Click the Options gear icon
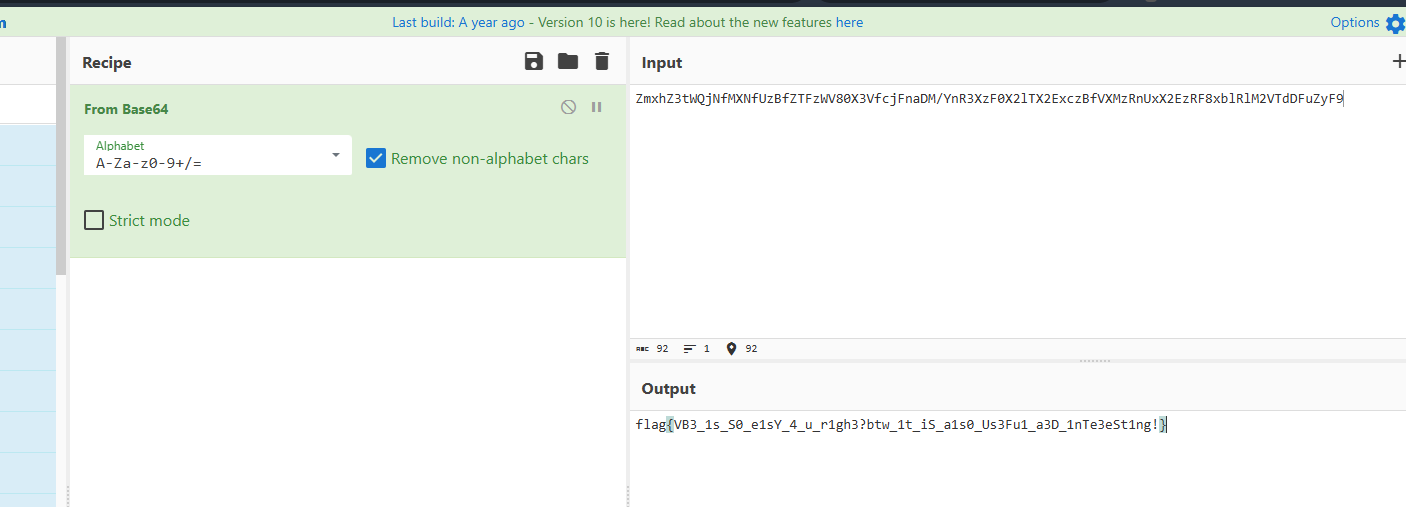 pyautogui.click(x=1395, y=23)
